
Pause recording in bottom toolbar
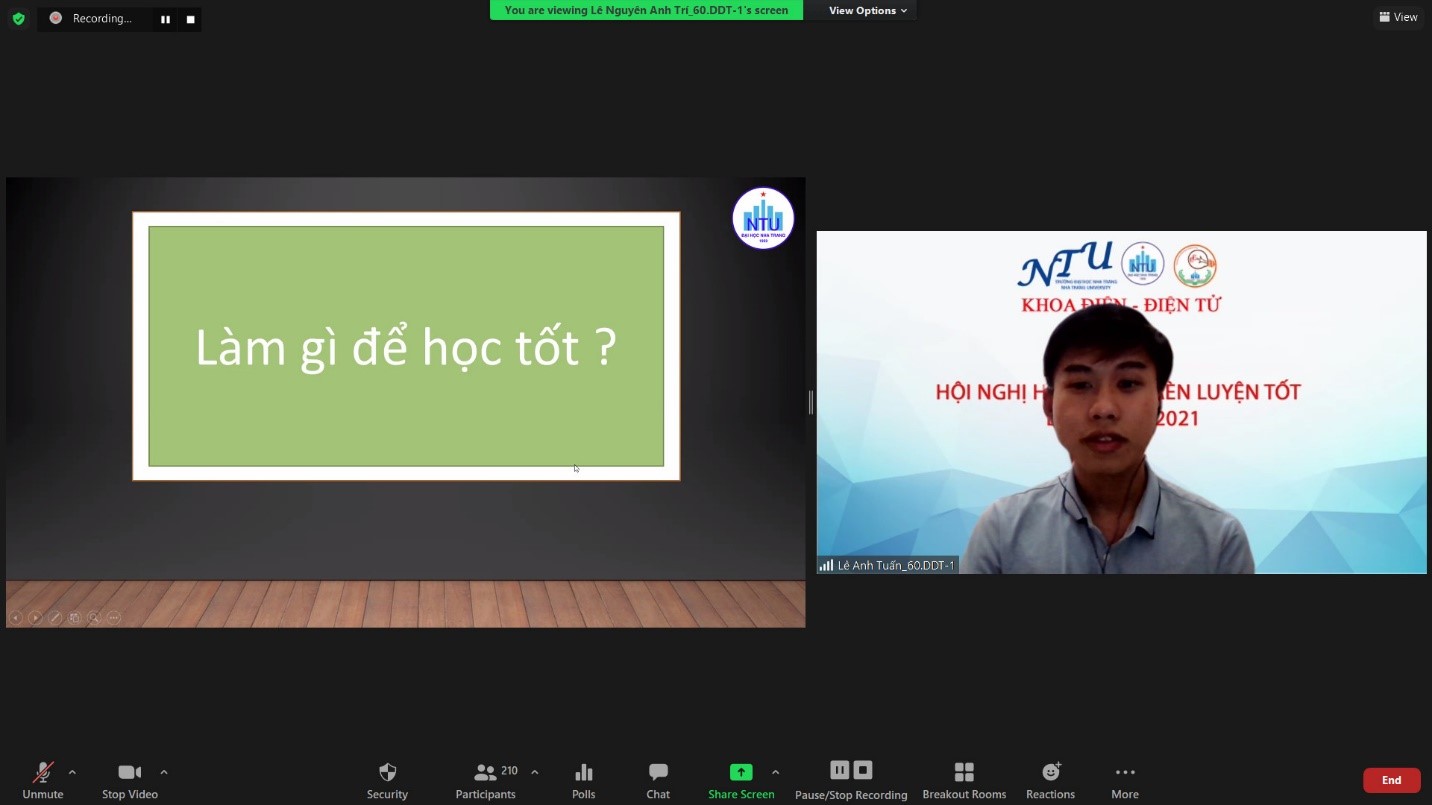coord(840,770)
